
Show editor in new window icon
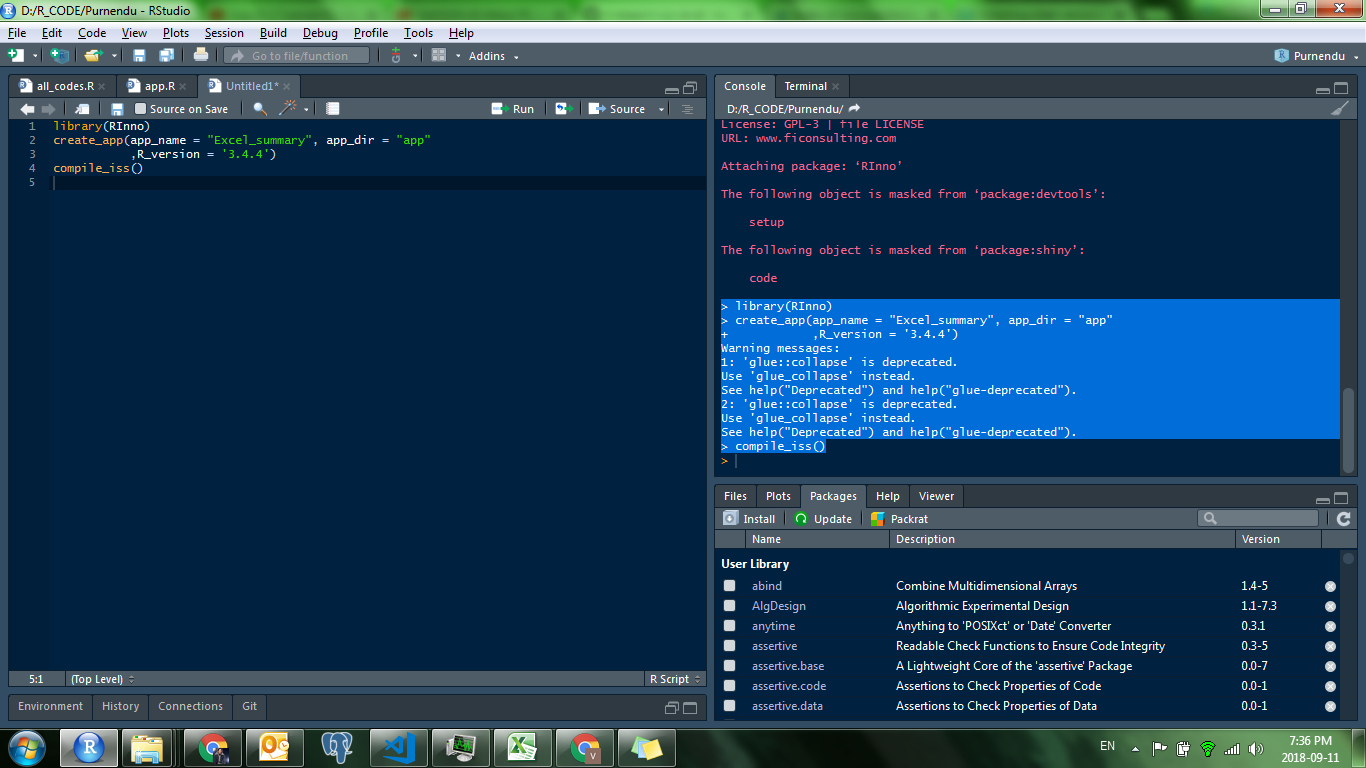pos(82,109)
